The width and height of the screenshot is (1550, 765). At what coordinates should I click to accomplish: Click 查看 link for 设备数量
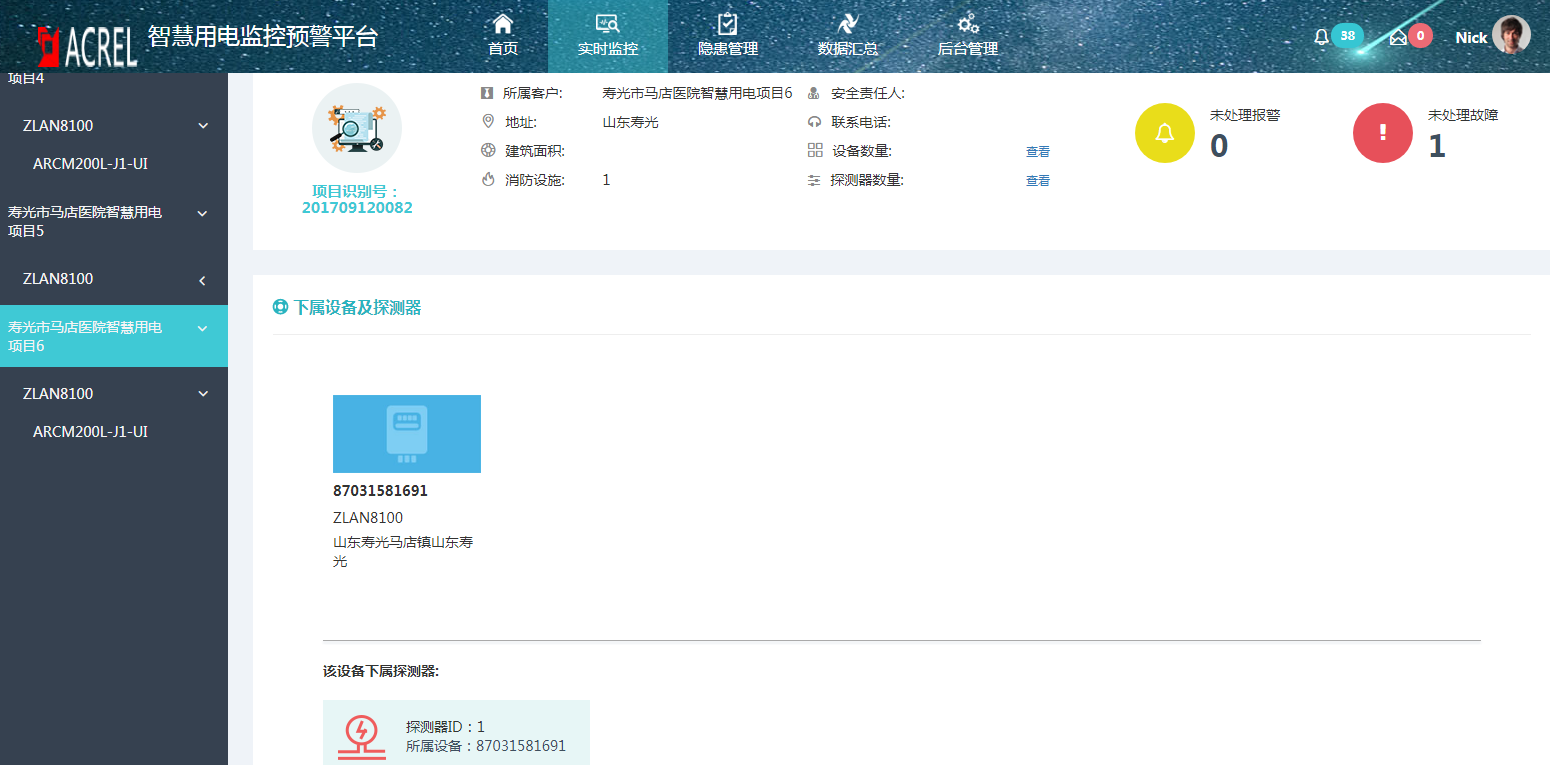pyautogui.click(x=1038, y=152)
